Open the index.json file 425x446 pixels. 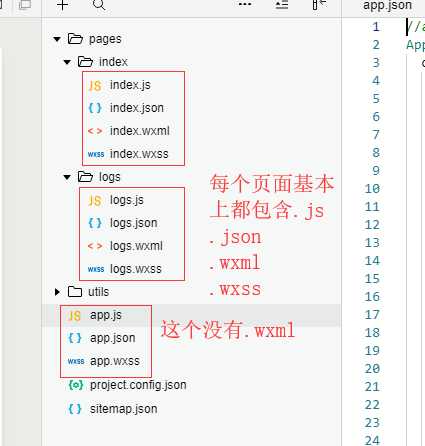coord(137,108)
